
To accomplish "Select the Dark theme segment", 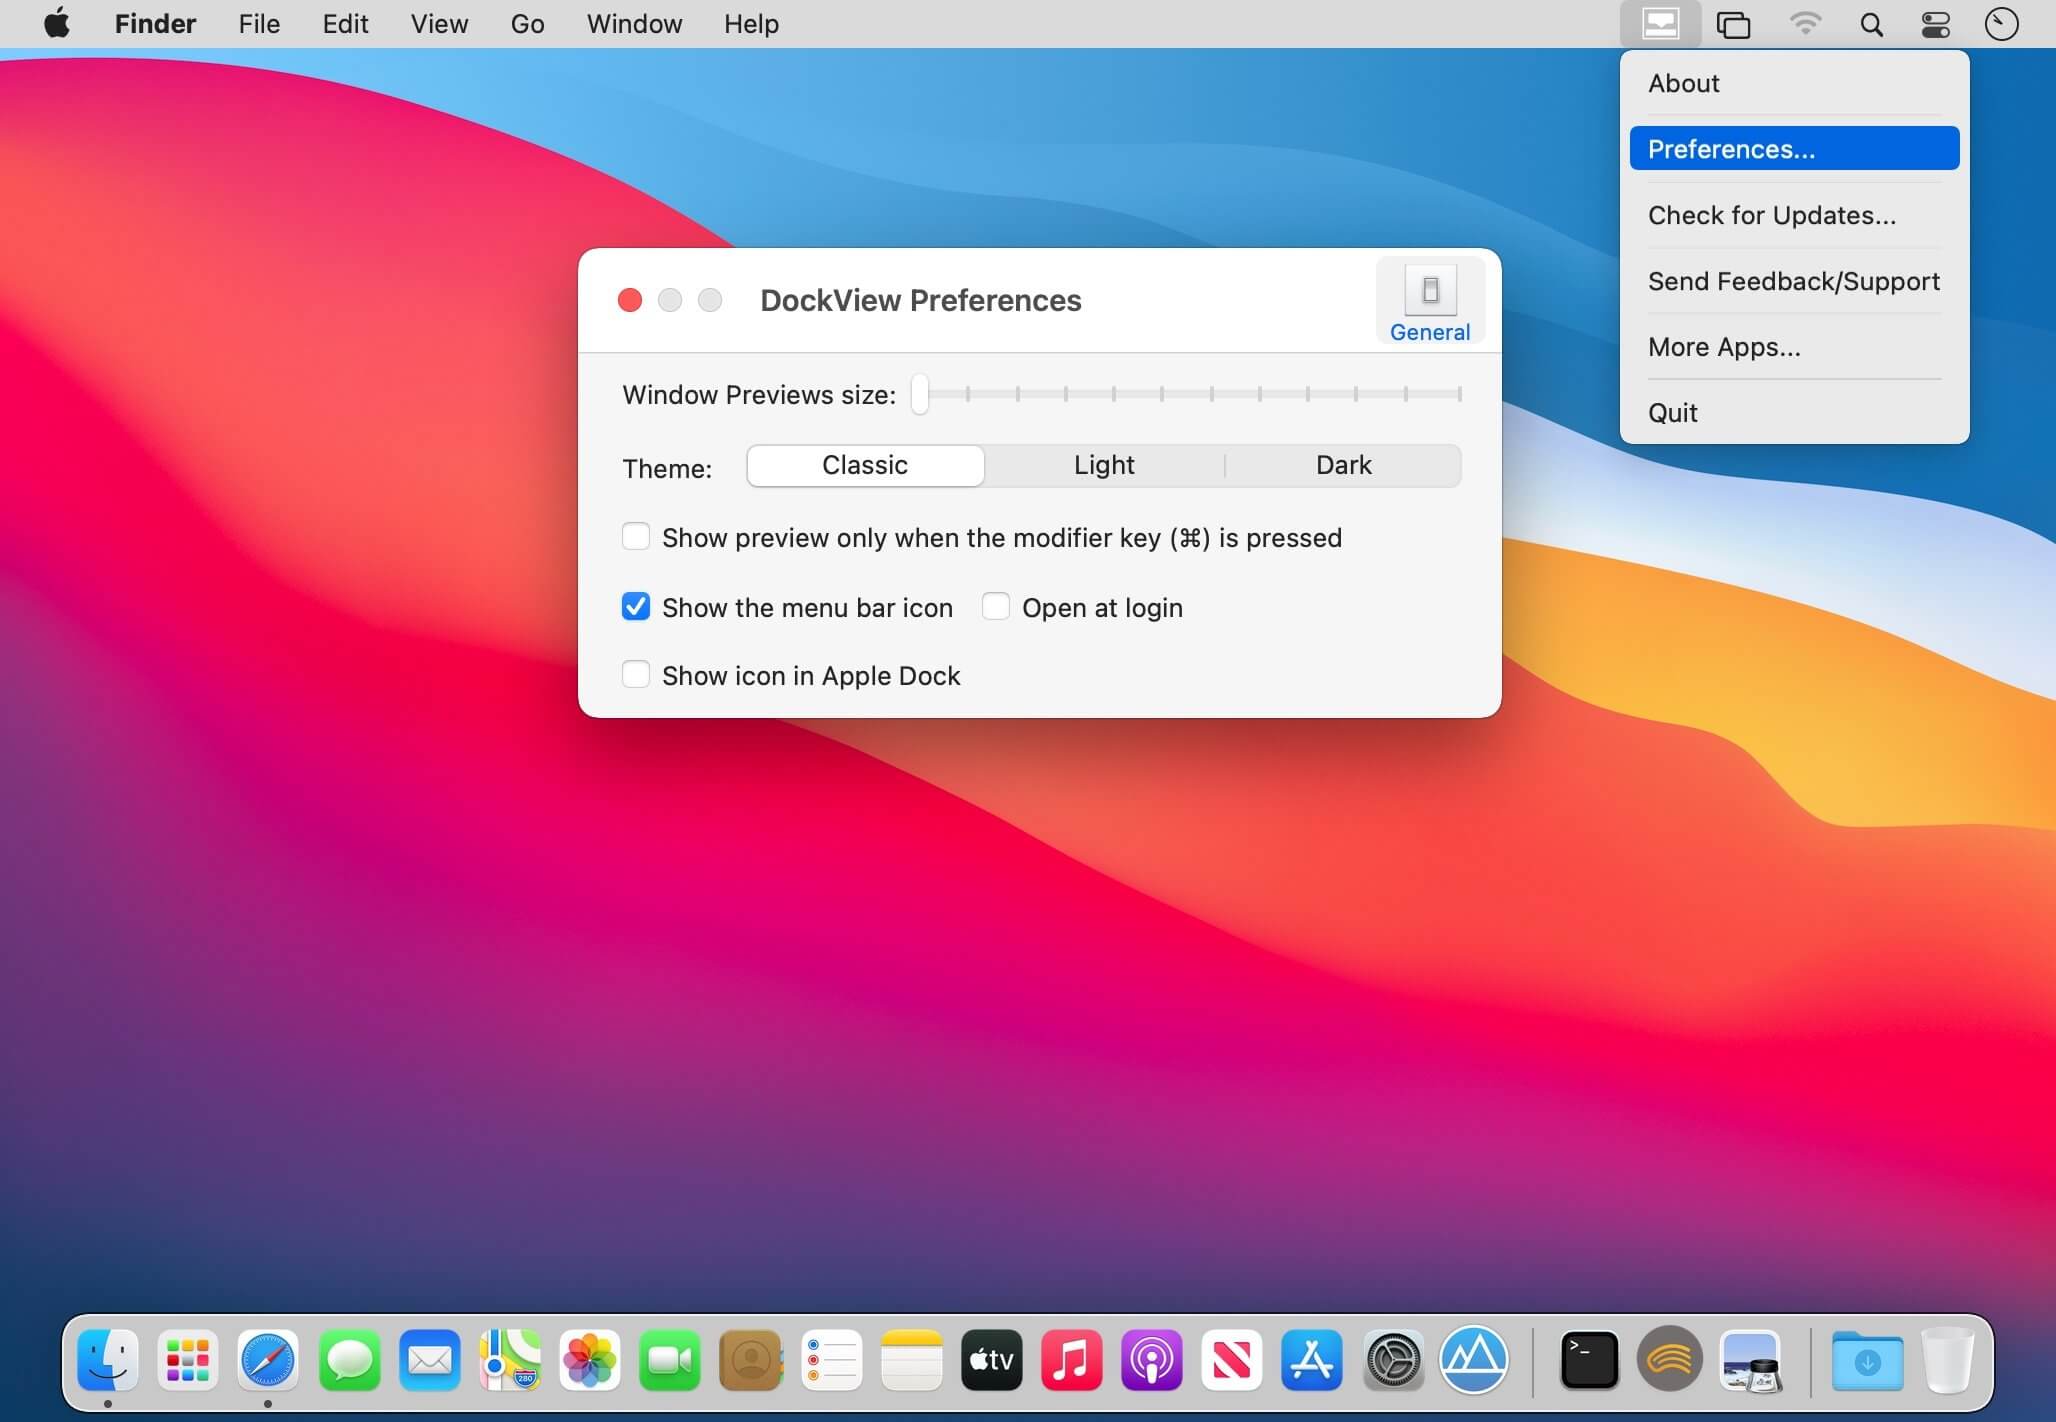I will click(x=1342, y=465).
